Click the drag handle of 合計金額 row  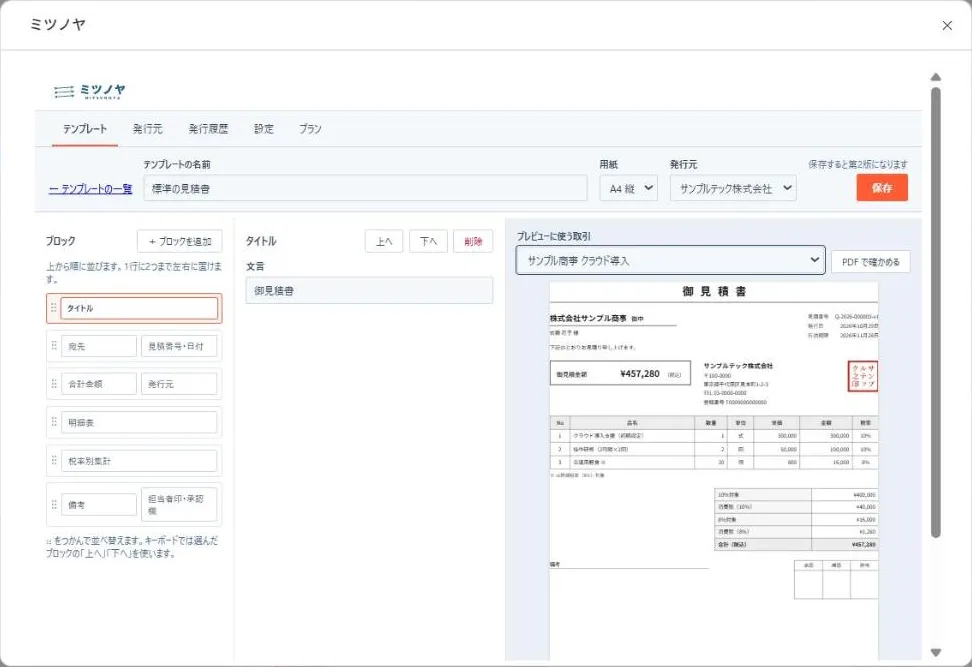(x=54, y=384)
